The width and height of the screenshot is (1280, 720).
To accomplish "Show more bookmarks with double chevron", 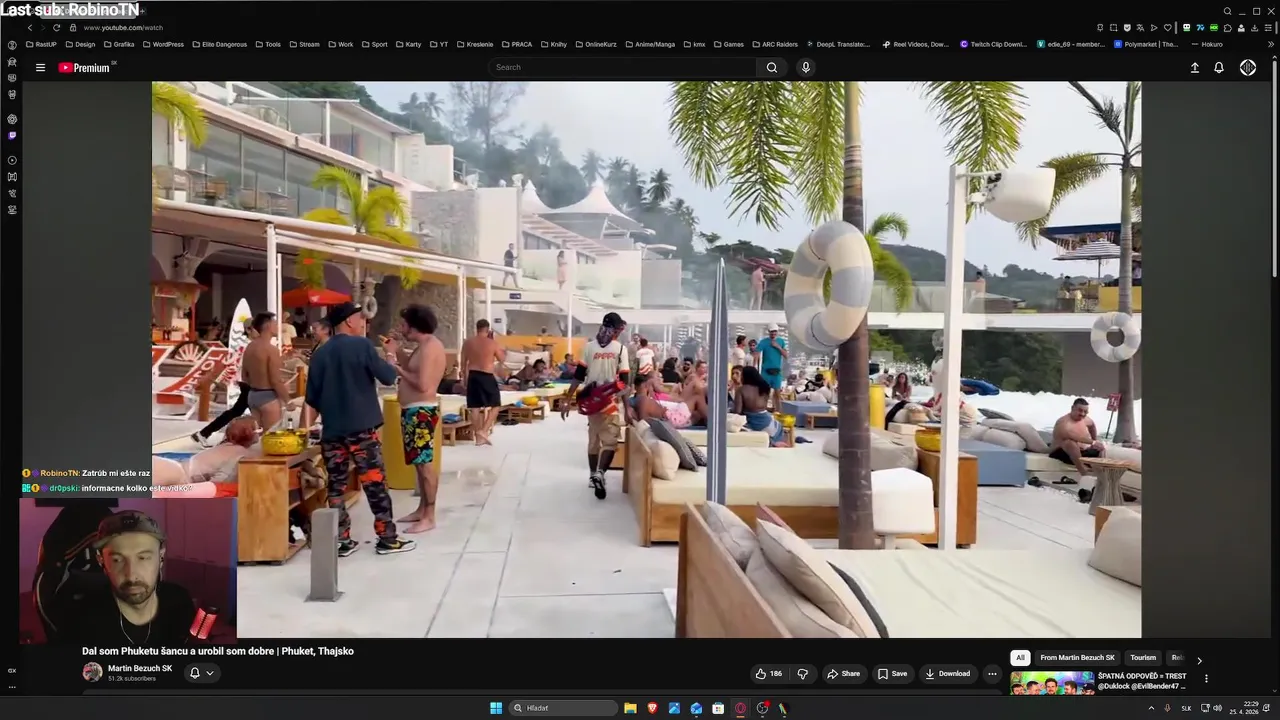I will click(1272, 44).
